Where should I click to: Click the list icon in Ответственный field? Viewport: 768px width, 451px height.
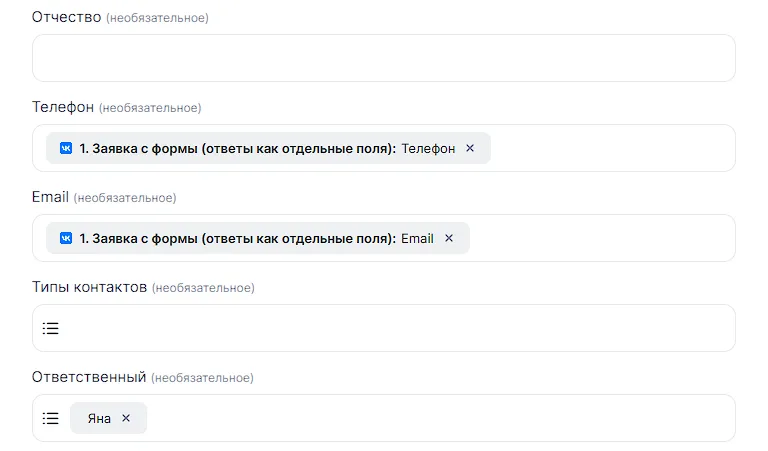pos(51,418)
